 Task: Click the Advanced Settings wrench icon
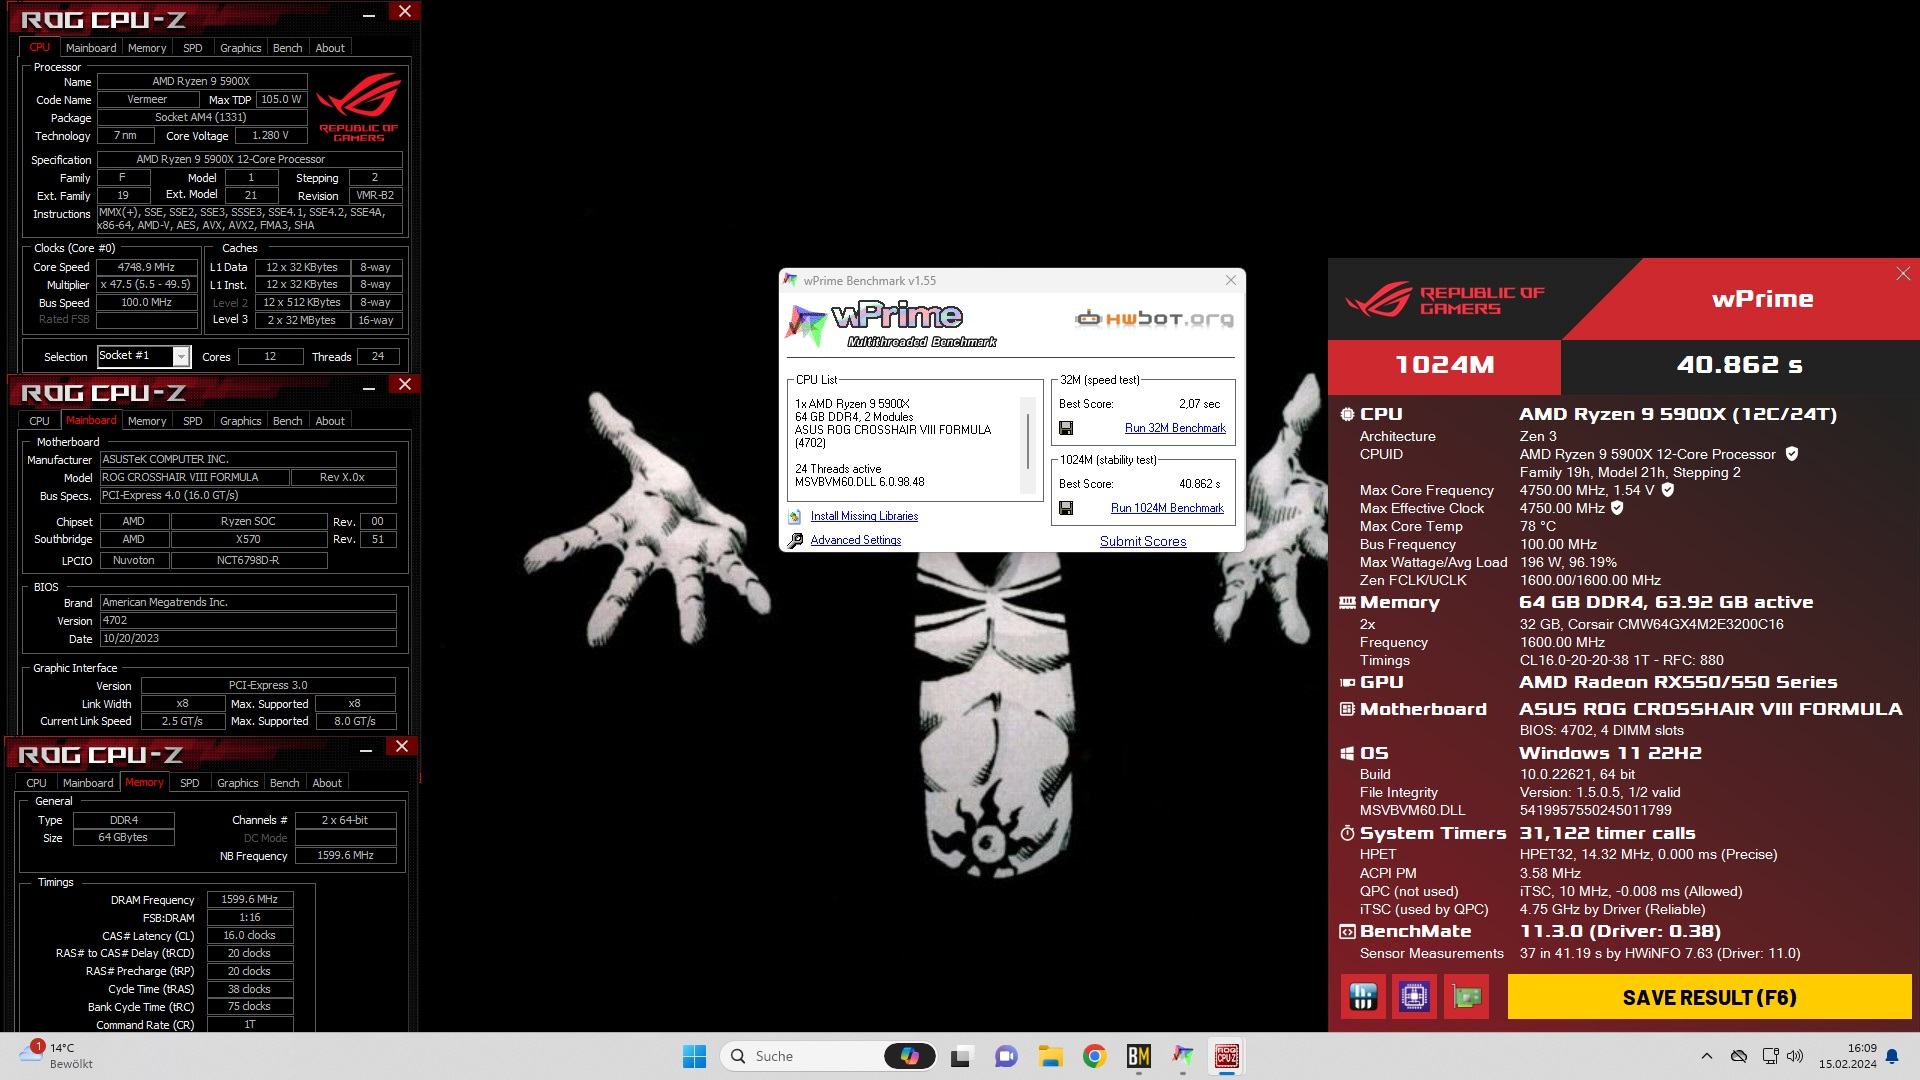(x=795, y=540)
